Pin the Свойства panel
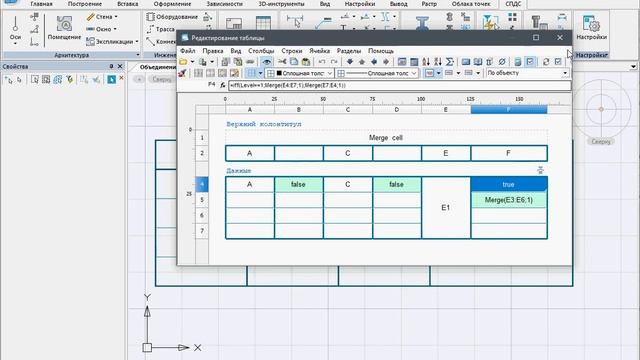Viewport: 640px width, 360px height. (111, 66)
